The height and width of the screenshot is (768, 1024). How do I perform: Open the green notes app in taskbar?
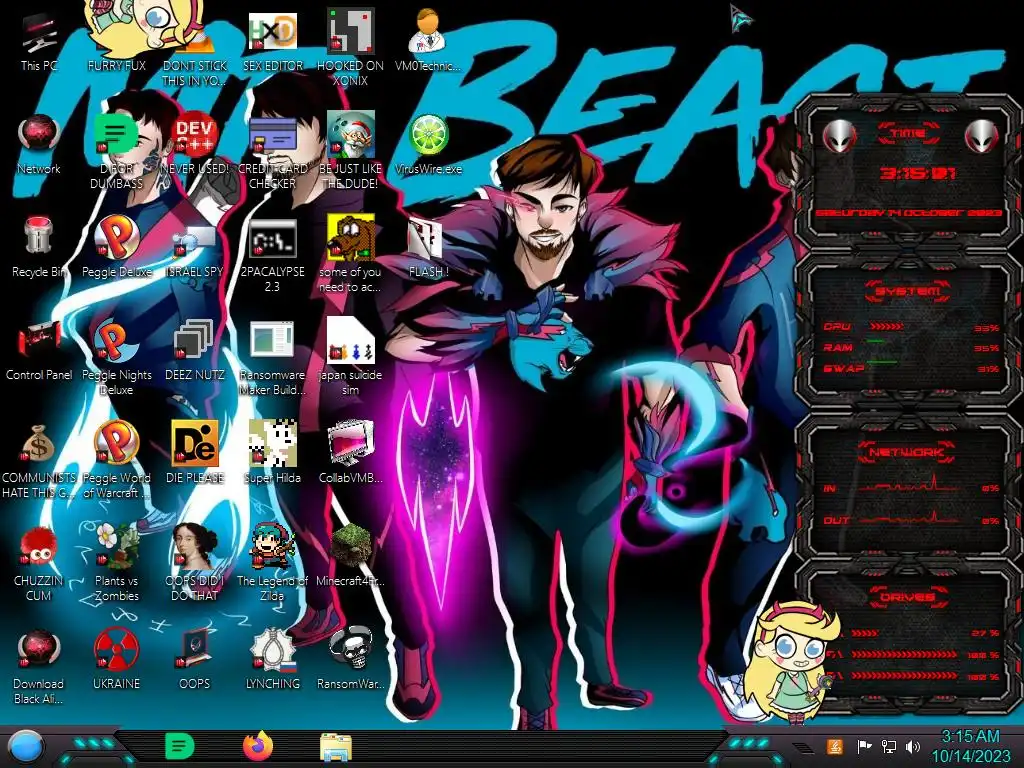[x=180, y=746]
